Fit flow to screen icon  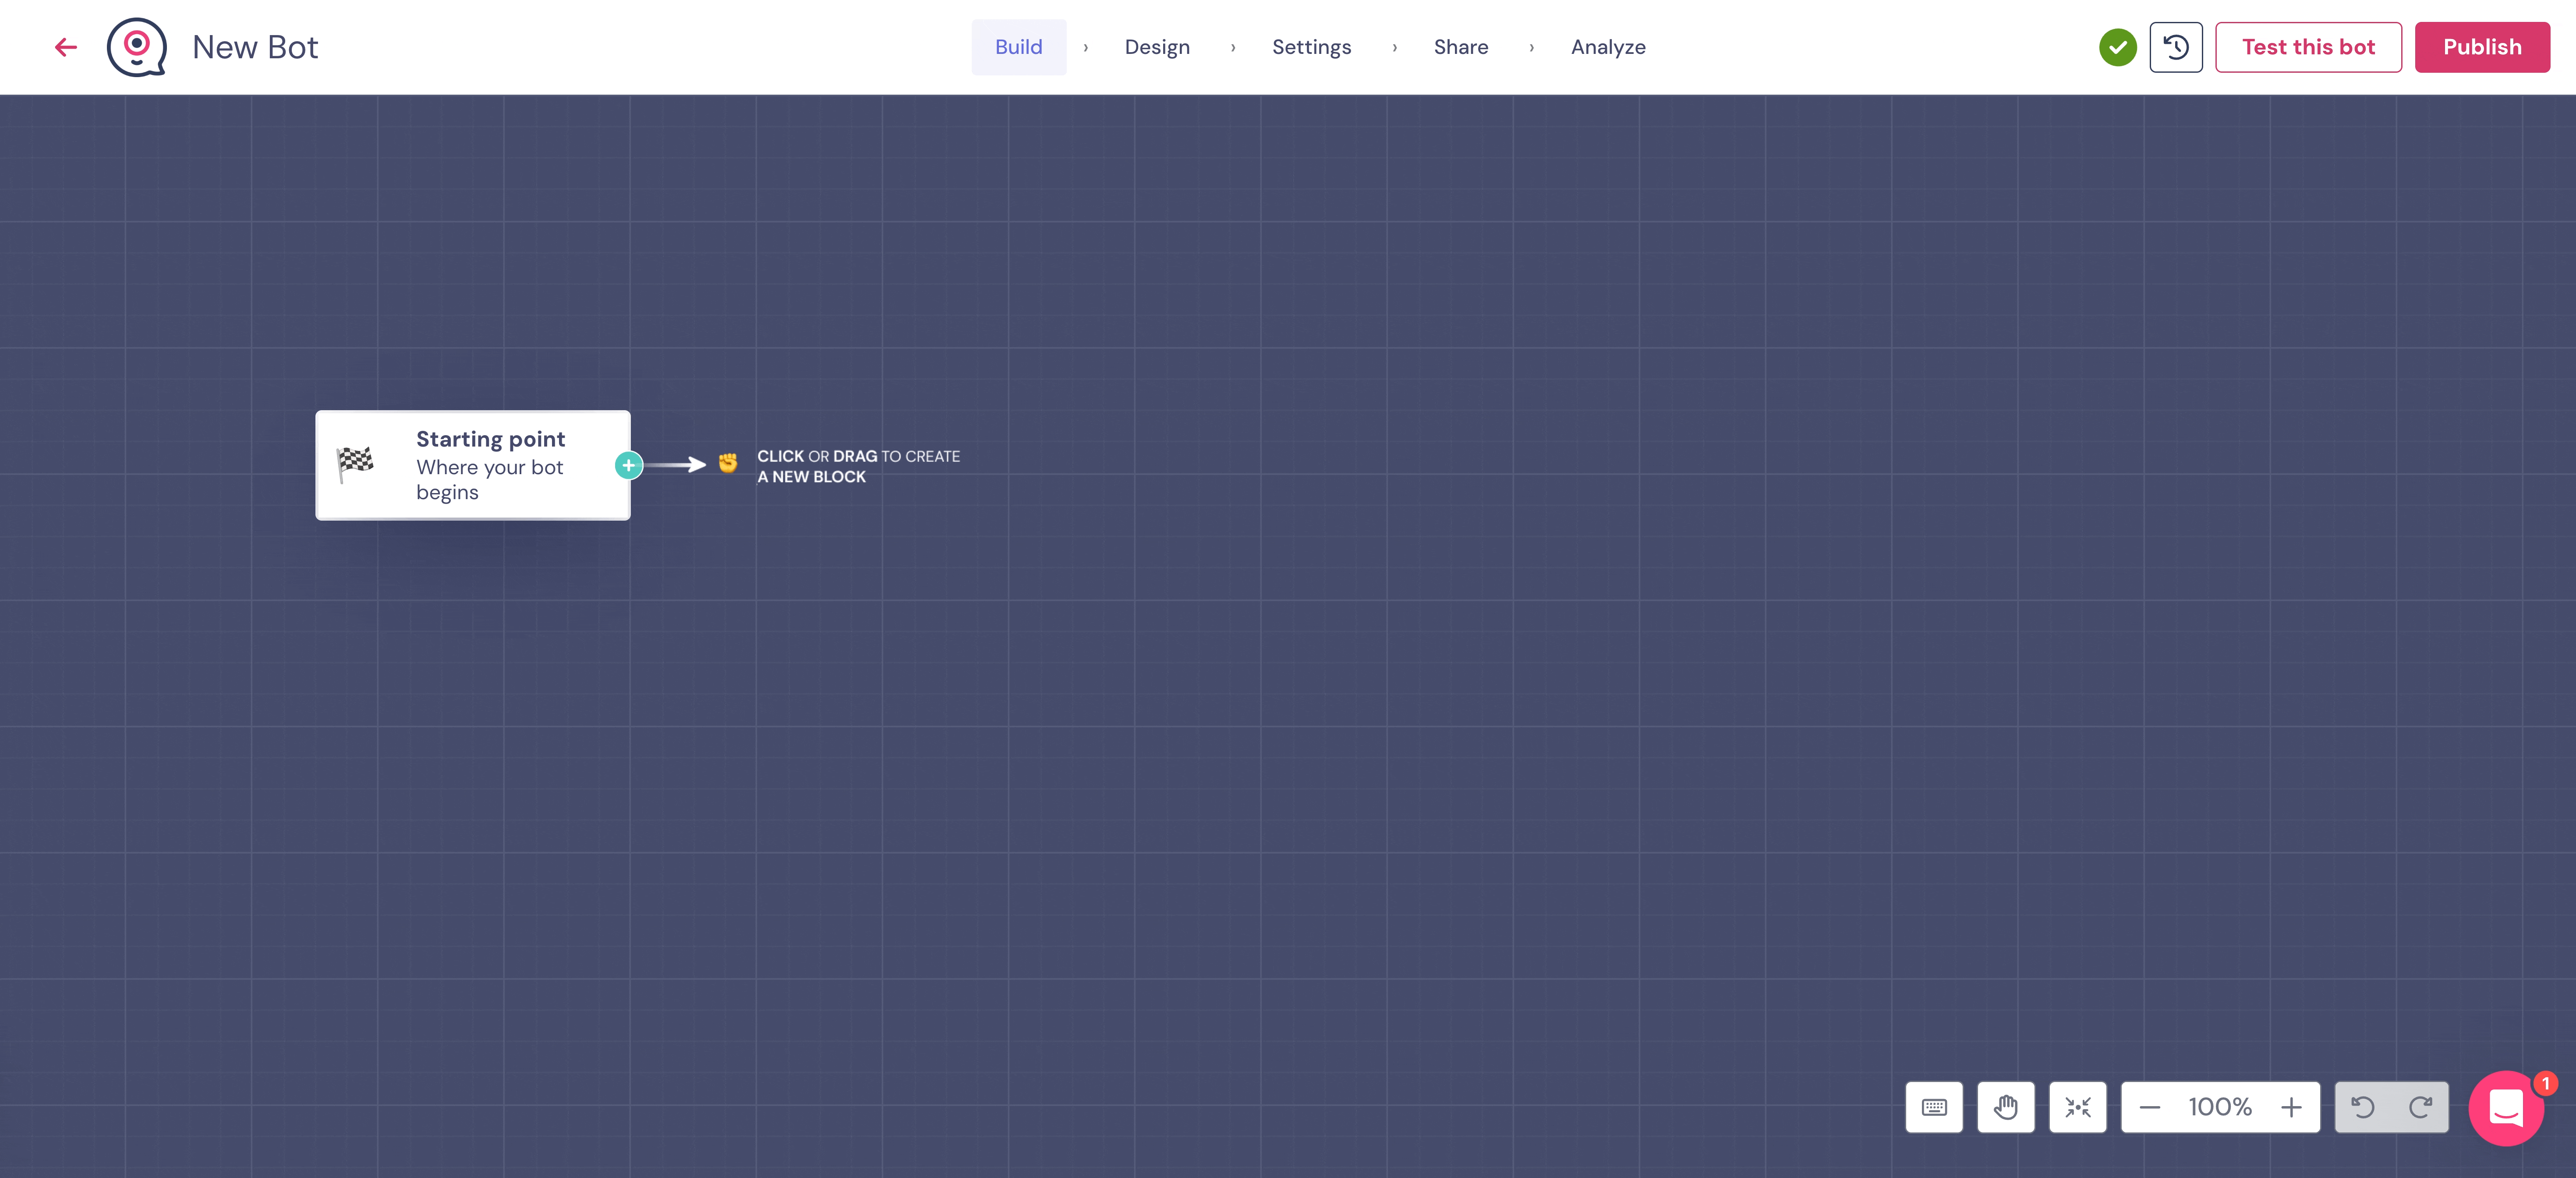coord(2077,1107)
